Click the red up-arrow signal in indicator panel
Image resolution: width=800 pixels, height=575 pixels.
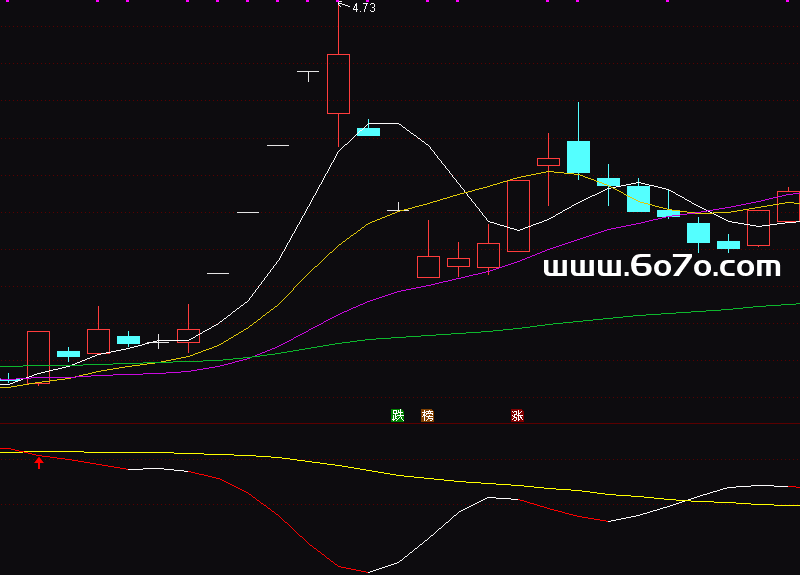pos(40,462)
